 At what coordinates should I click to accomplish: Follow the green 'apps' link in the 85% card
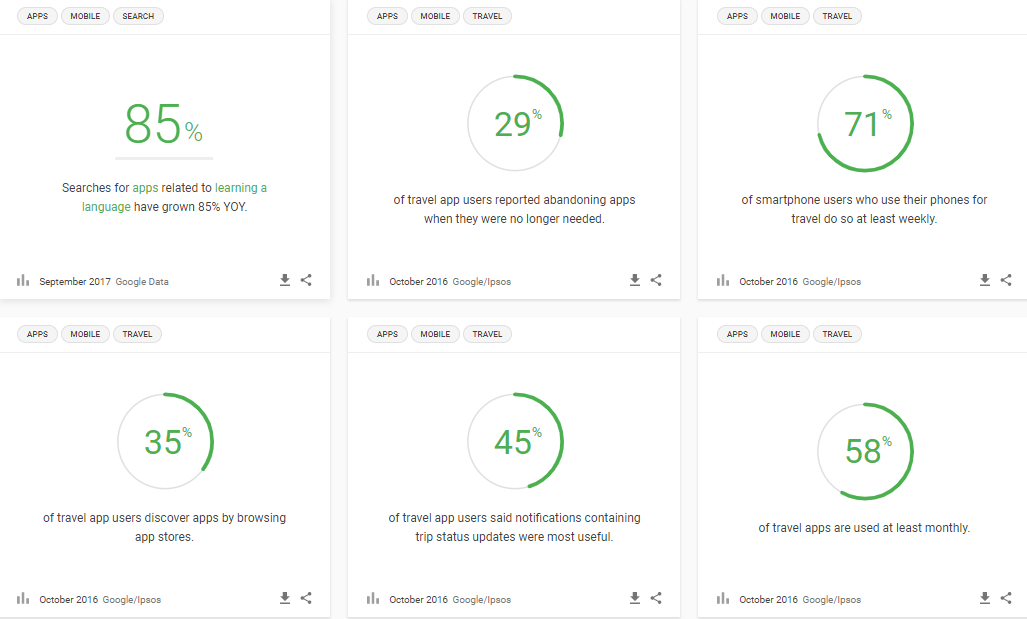click(x=145, y=188)
